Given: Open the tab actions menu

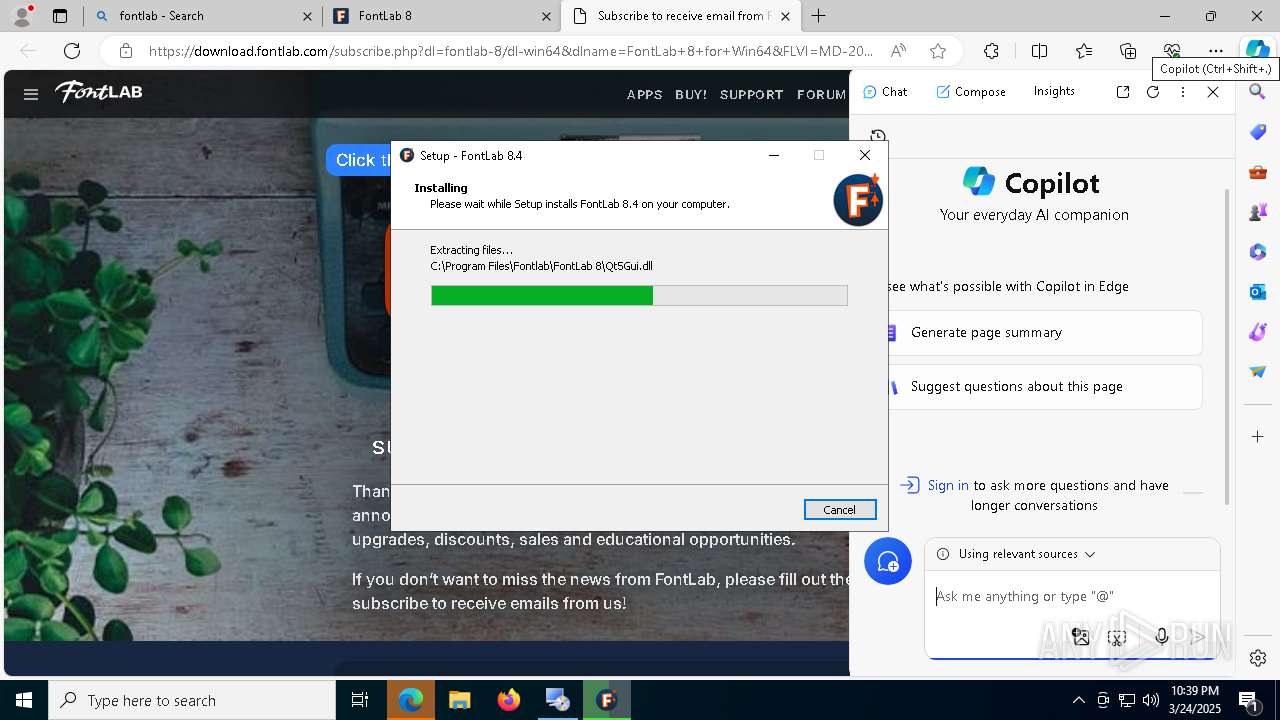Looking at the screenshot, I should 60,16.
